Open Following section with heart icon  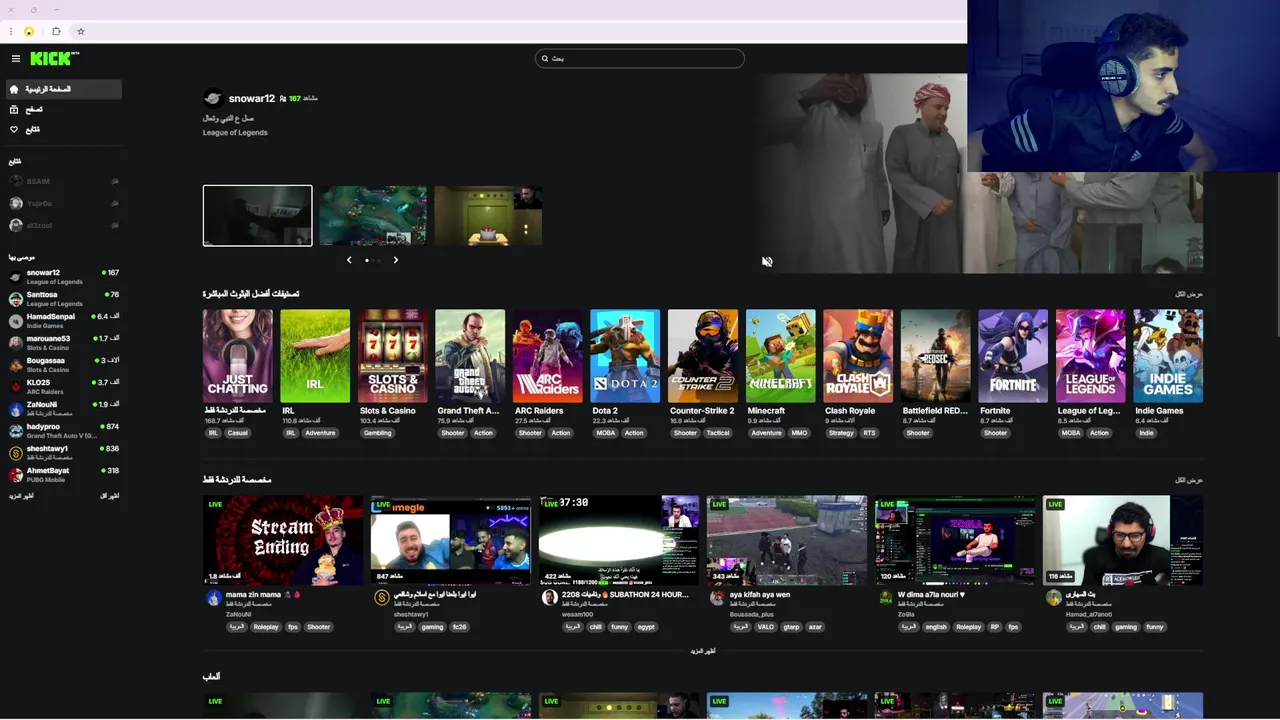coord(62,129)
